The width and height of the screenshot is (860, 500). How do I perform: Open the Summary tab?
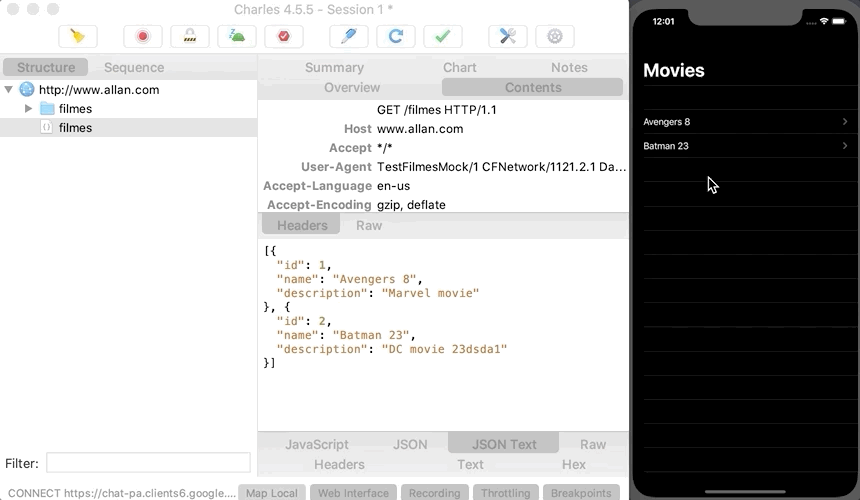334,67
